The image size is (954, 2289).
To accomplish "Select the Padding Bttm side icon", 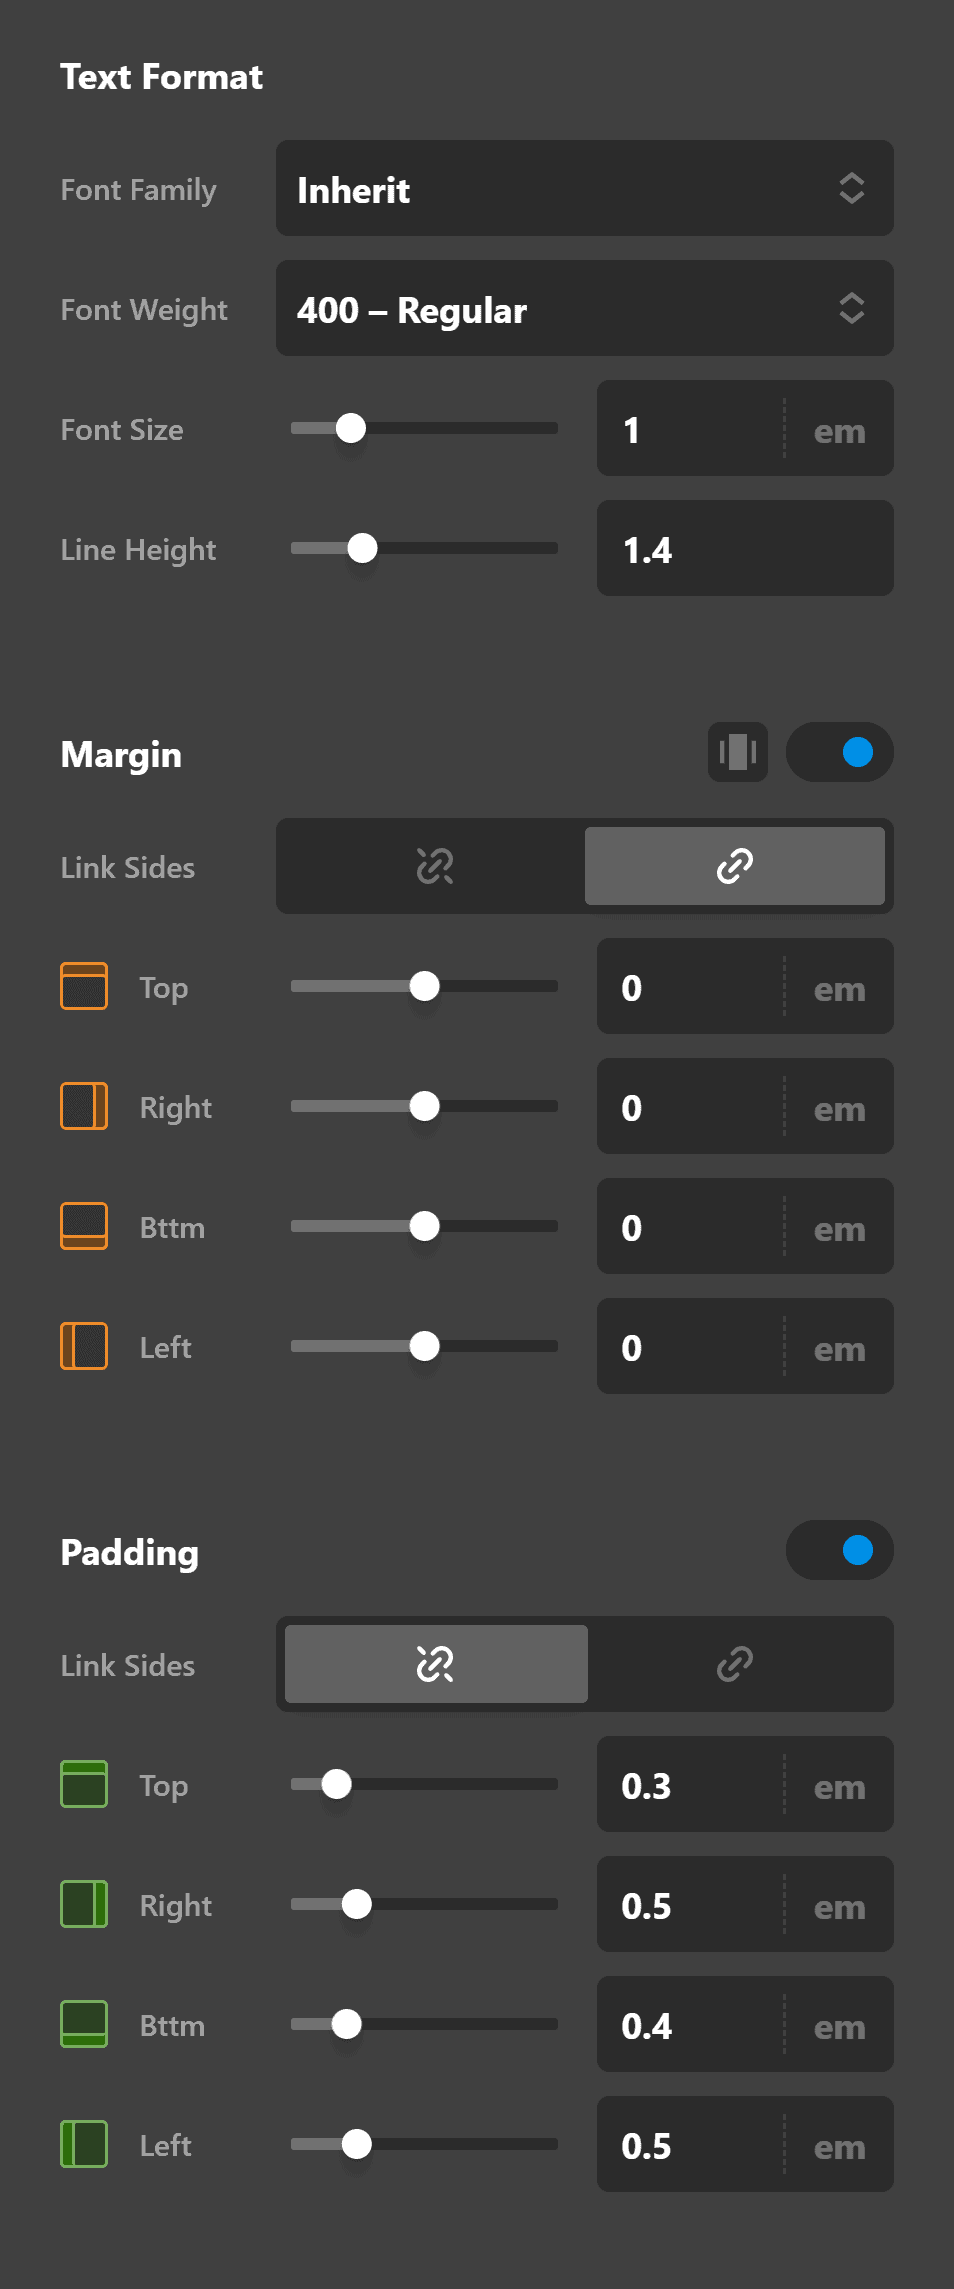I will point(84,2025).
